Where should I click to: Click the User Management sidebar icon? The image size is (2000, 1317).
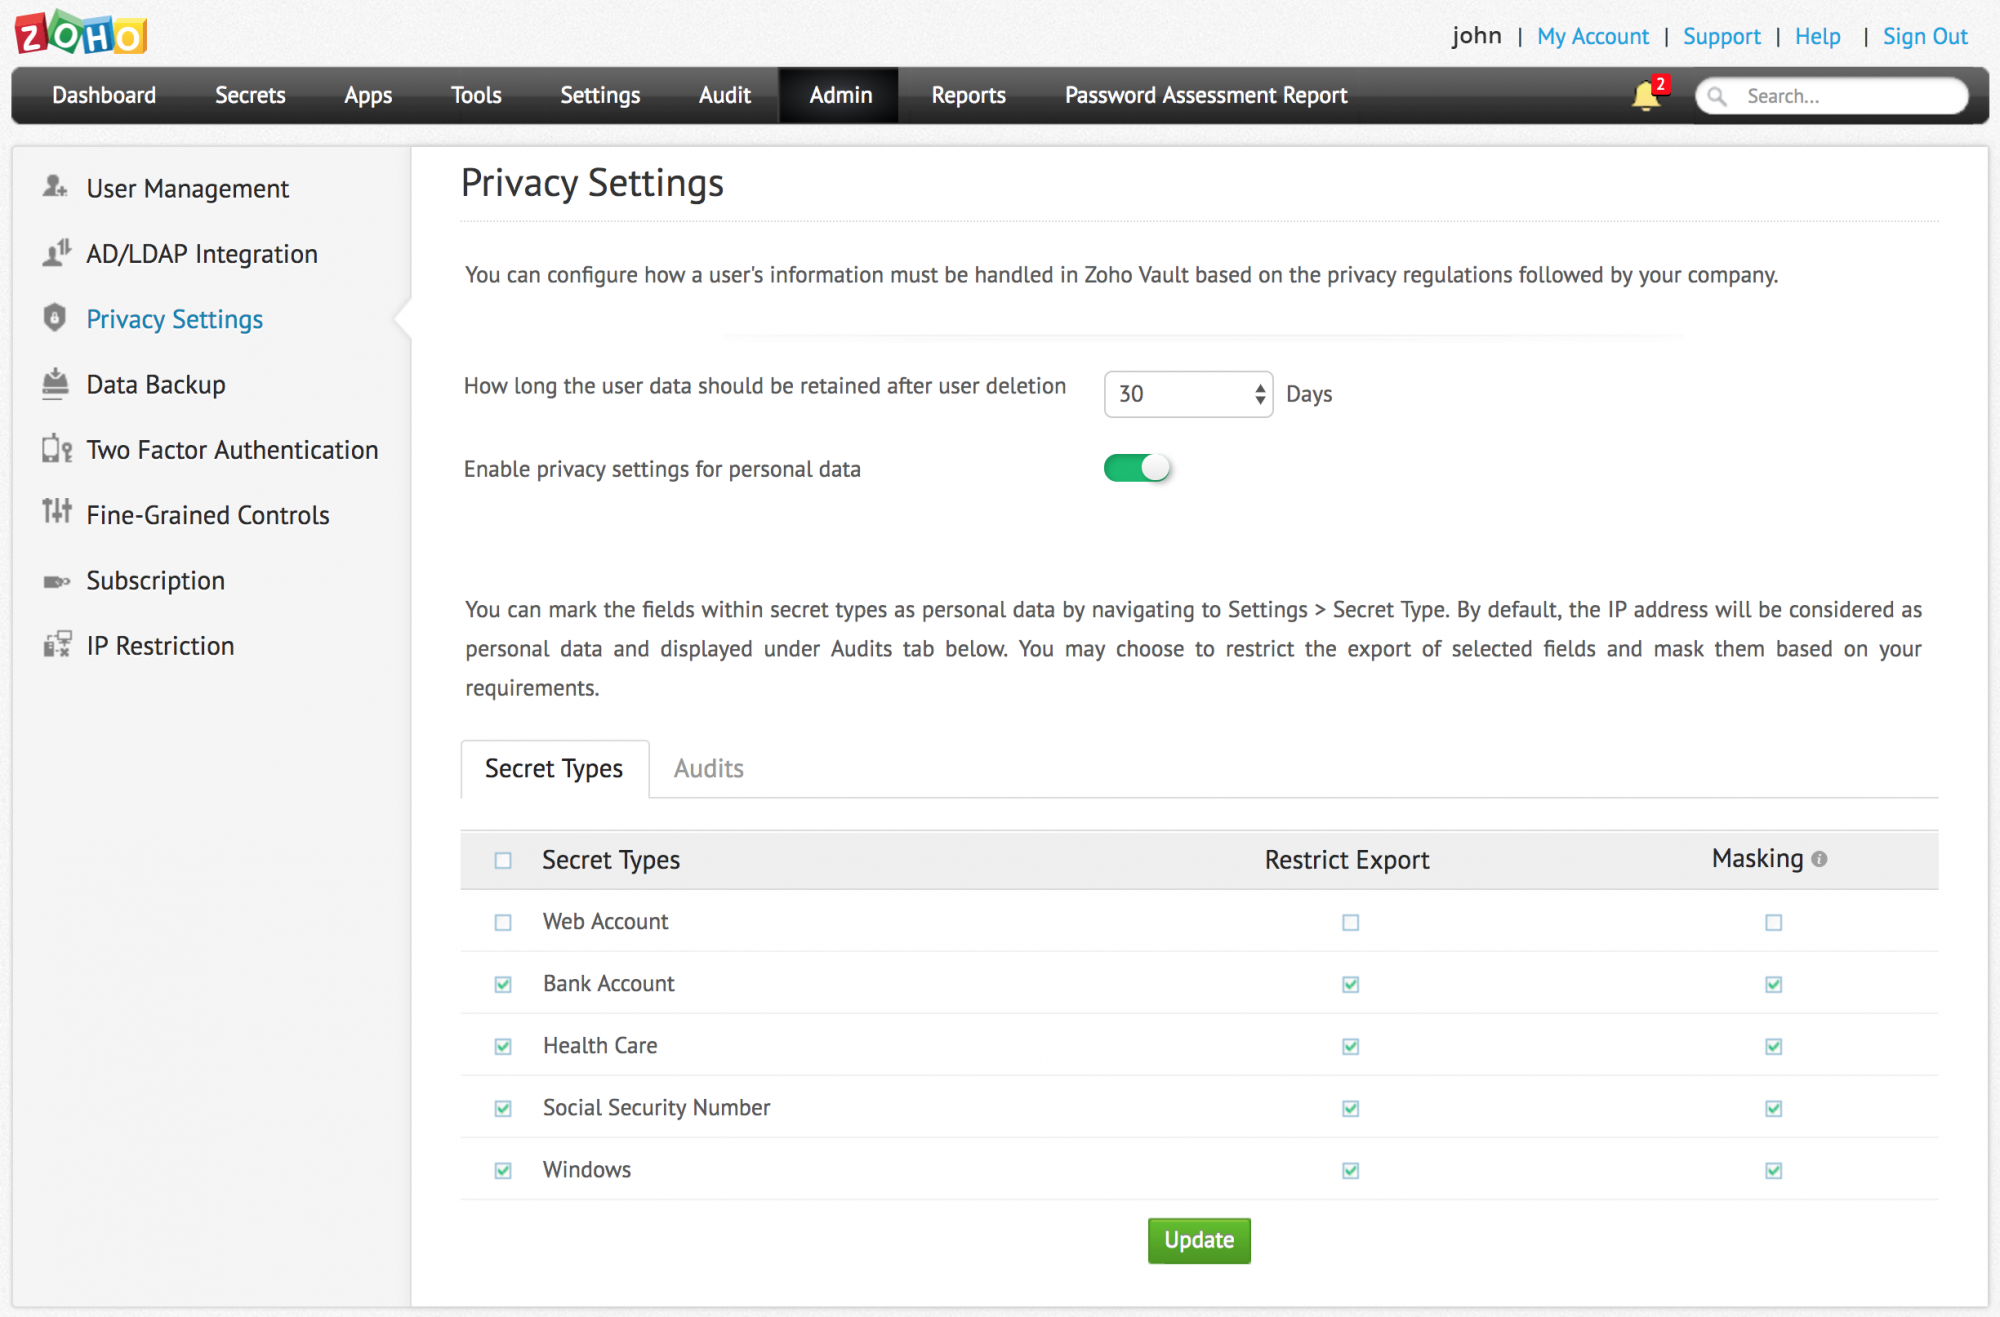(55, 187)
